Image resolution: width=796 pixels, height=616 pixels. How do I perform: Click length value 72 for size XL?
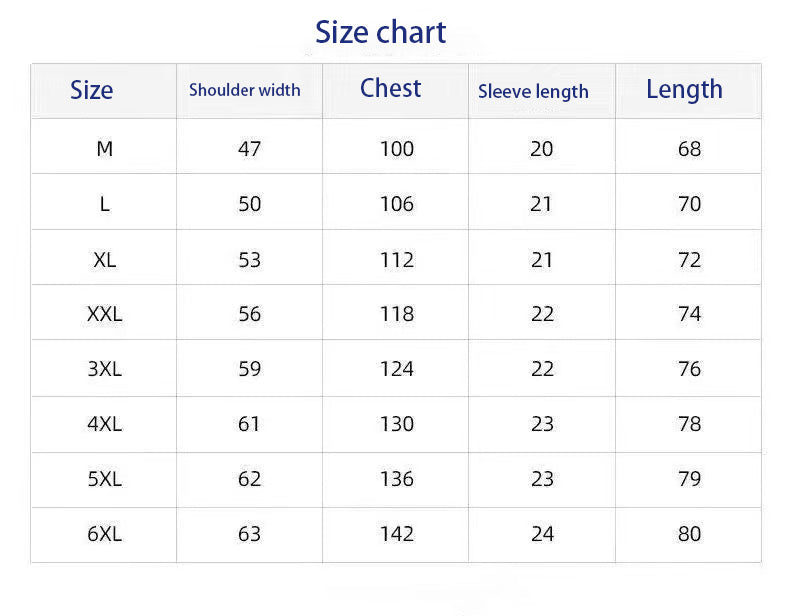coord(690,260)
